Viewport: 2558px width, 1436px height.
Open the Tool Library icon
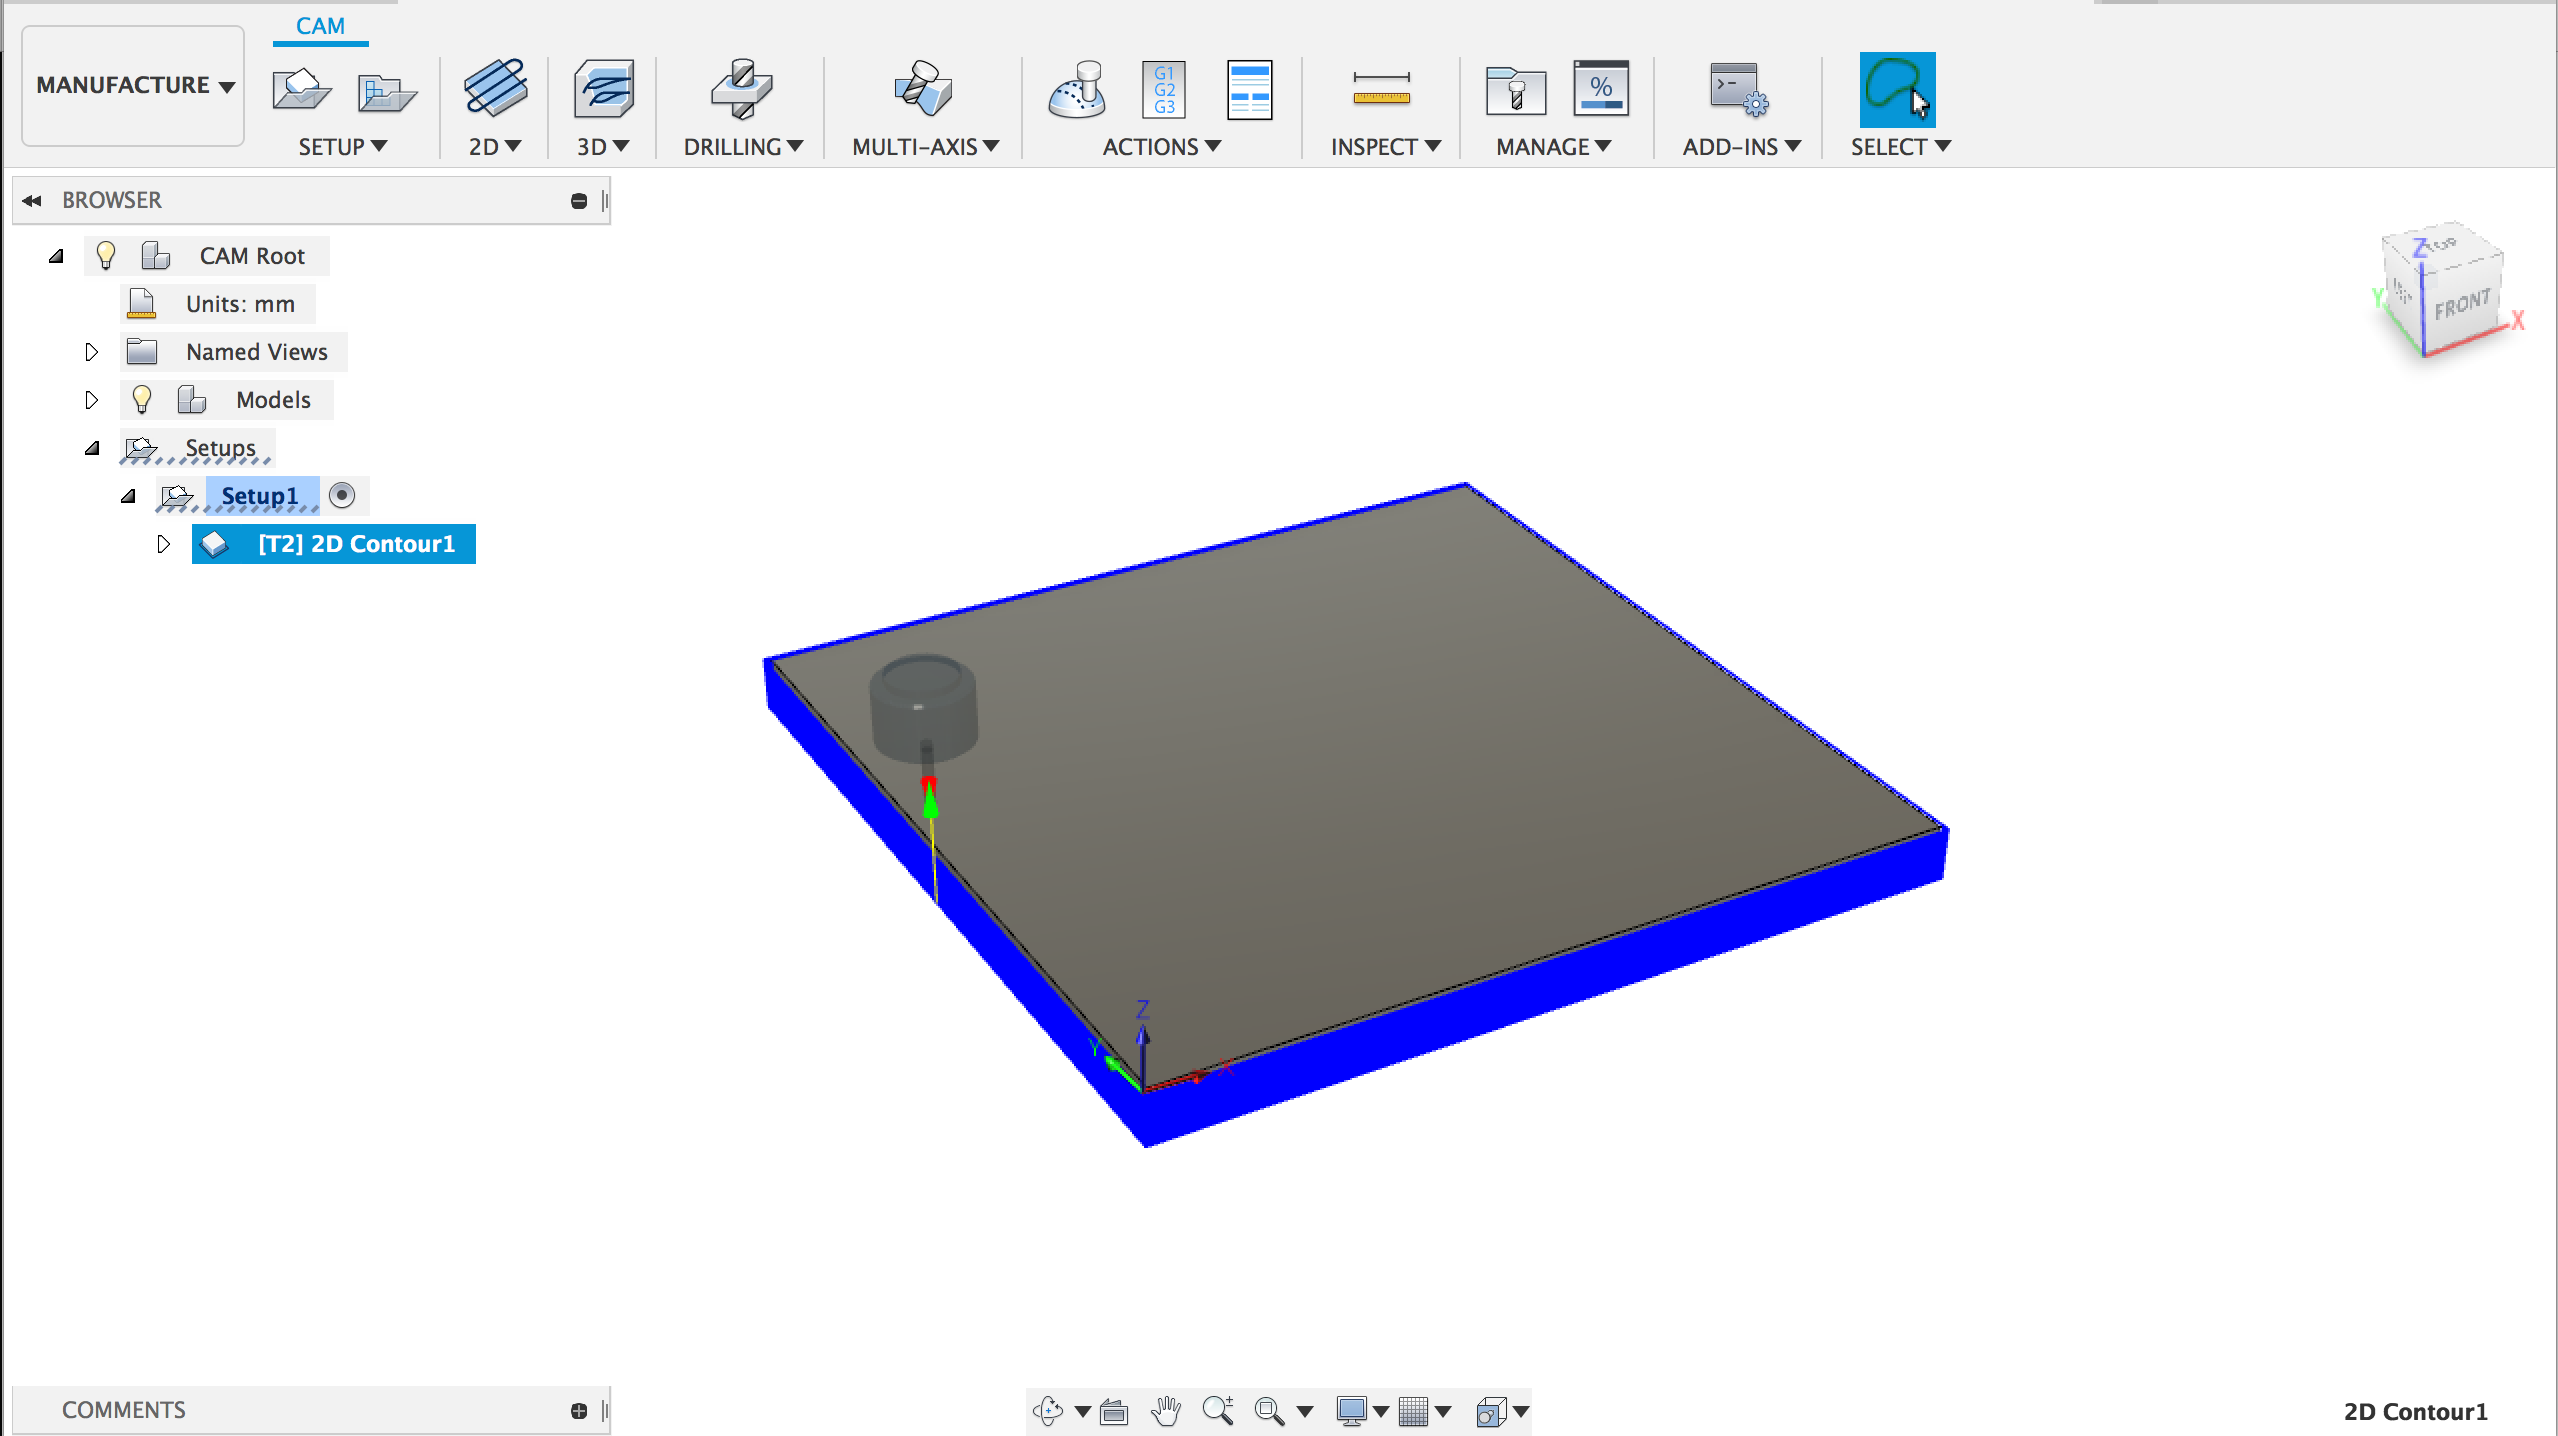coord(1515,90)
